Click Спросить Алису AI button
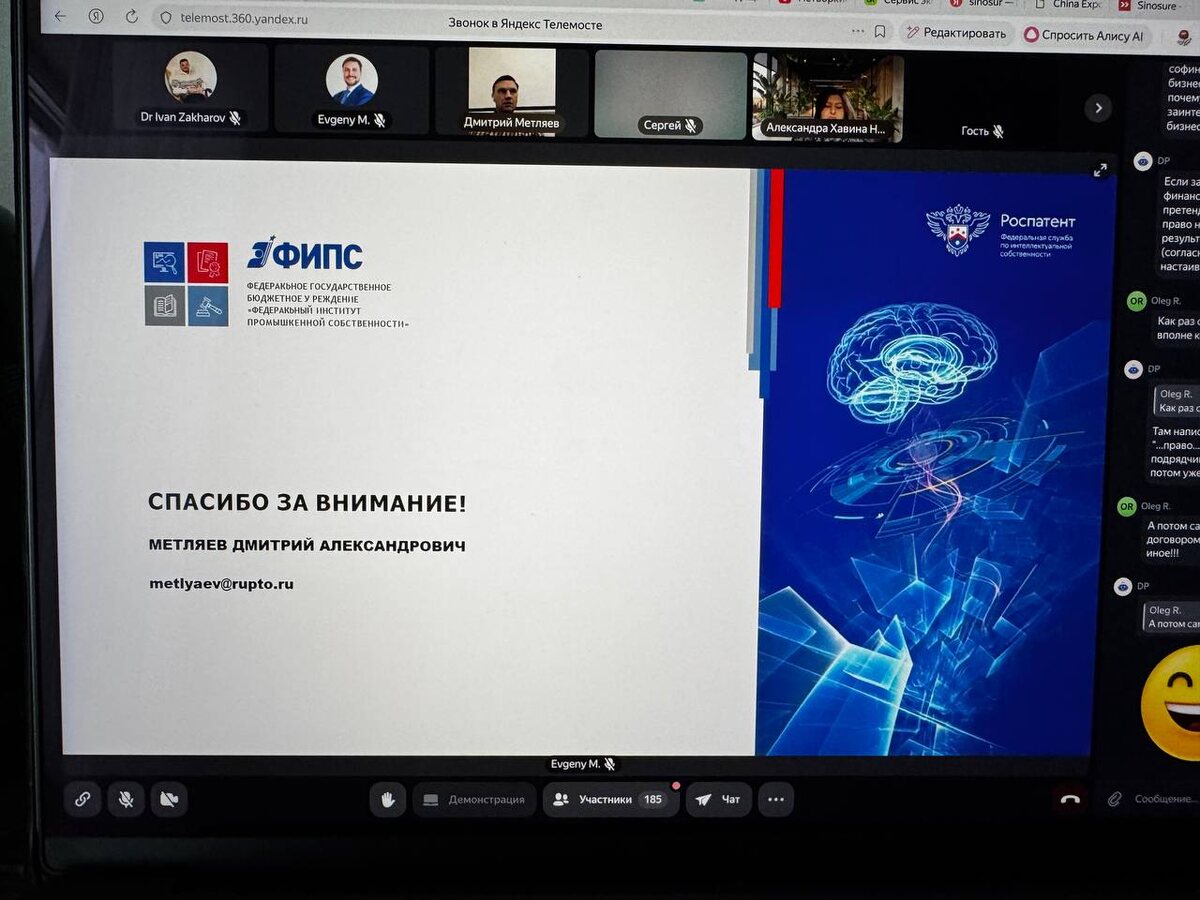The height and width of the screenshot is (900, 1200). click(x=1084, y=35)
